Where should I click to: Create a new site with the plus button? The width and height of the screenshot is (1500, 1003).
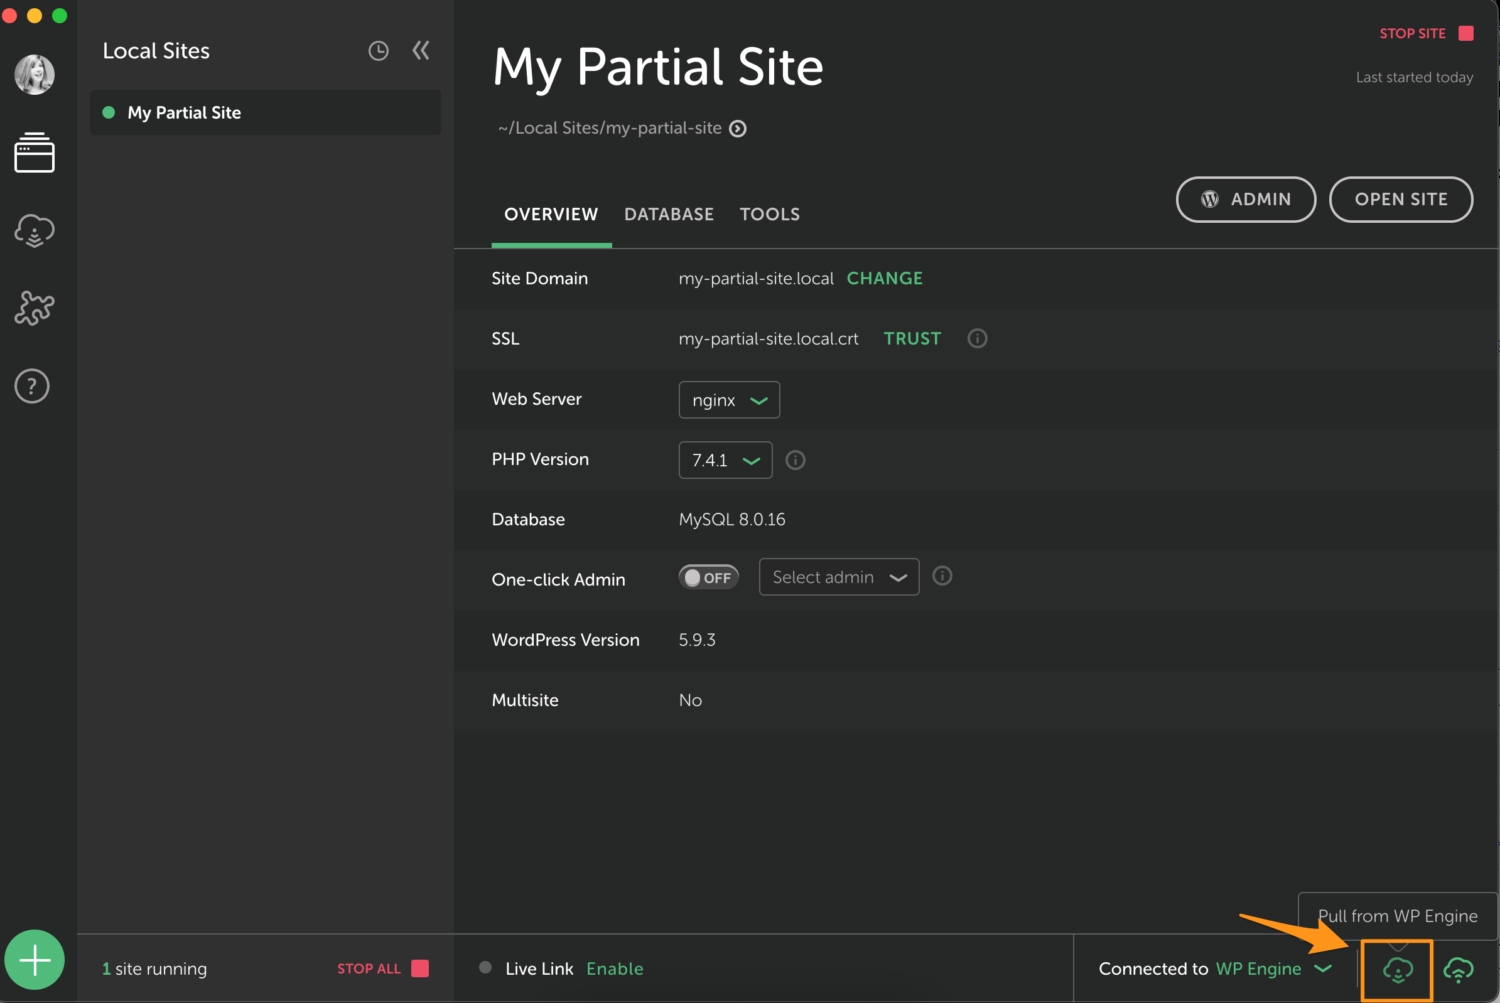[35, 960]
